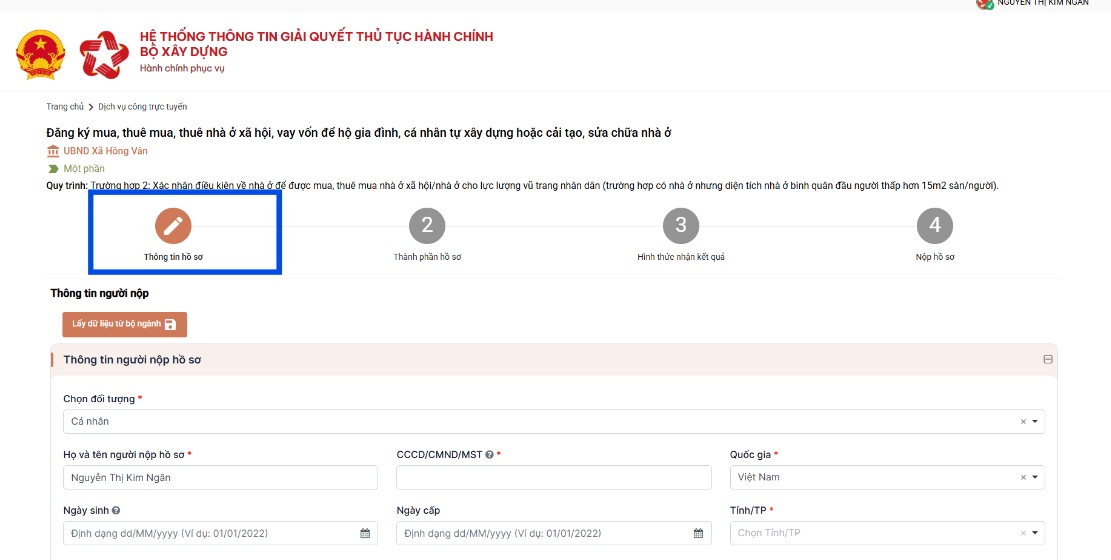The width and height of the screenshot is (1111, 560).
Task: Click the Quy trình: Trường hợp 2 description text
Action: point(522,186)
